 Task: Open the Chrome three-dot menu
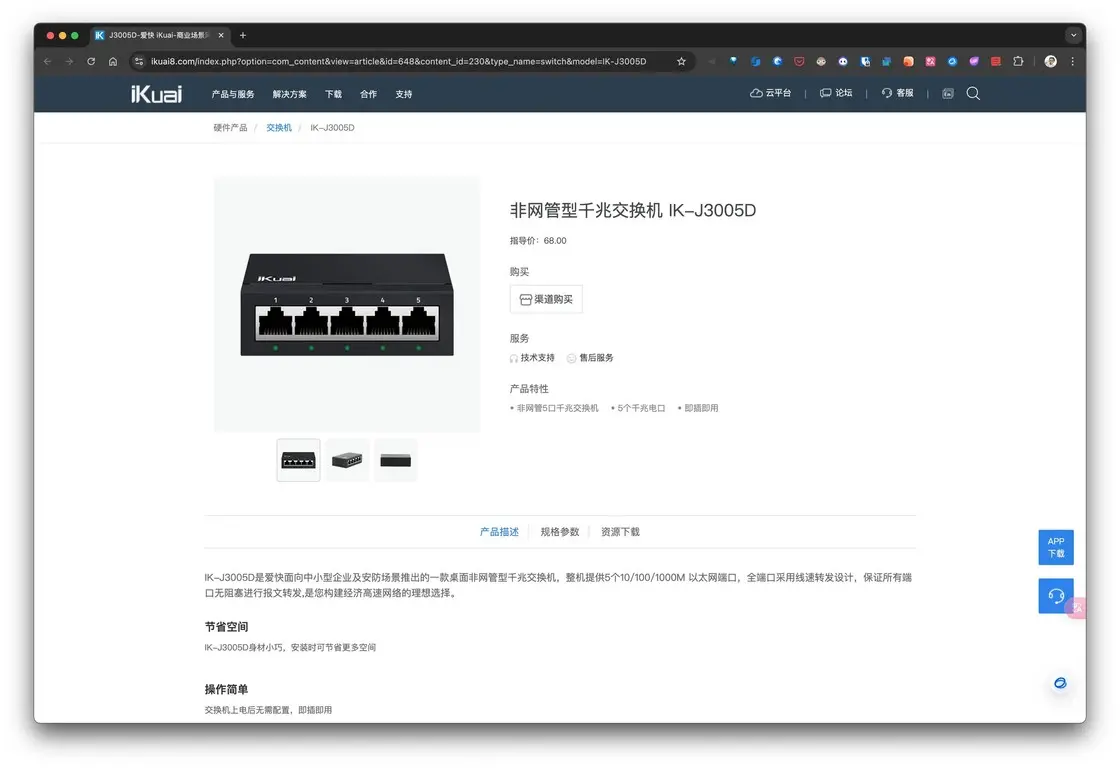pos(1072,61)
